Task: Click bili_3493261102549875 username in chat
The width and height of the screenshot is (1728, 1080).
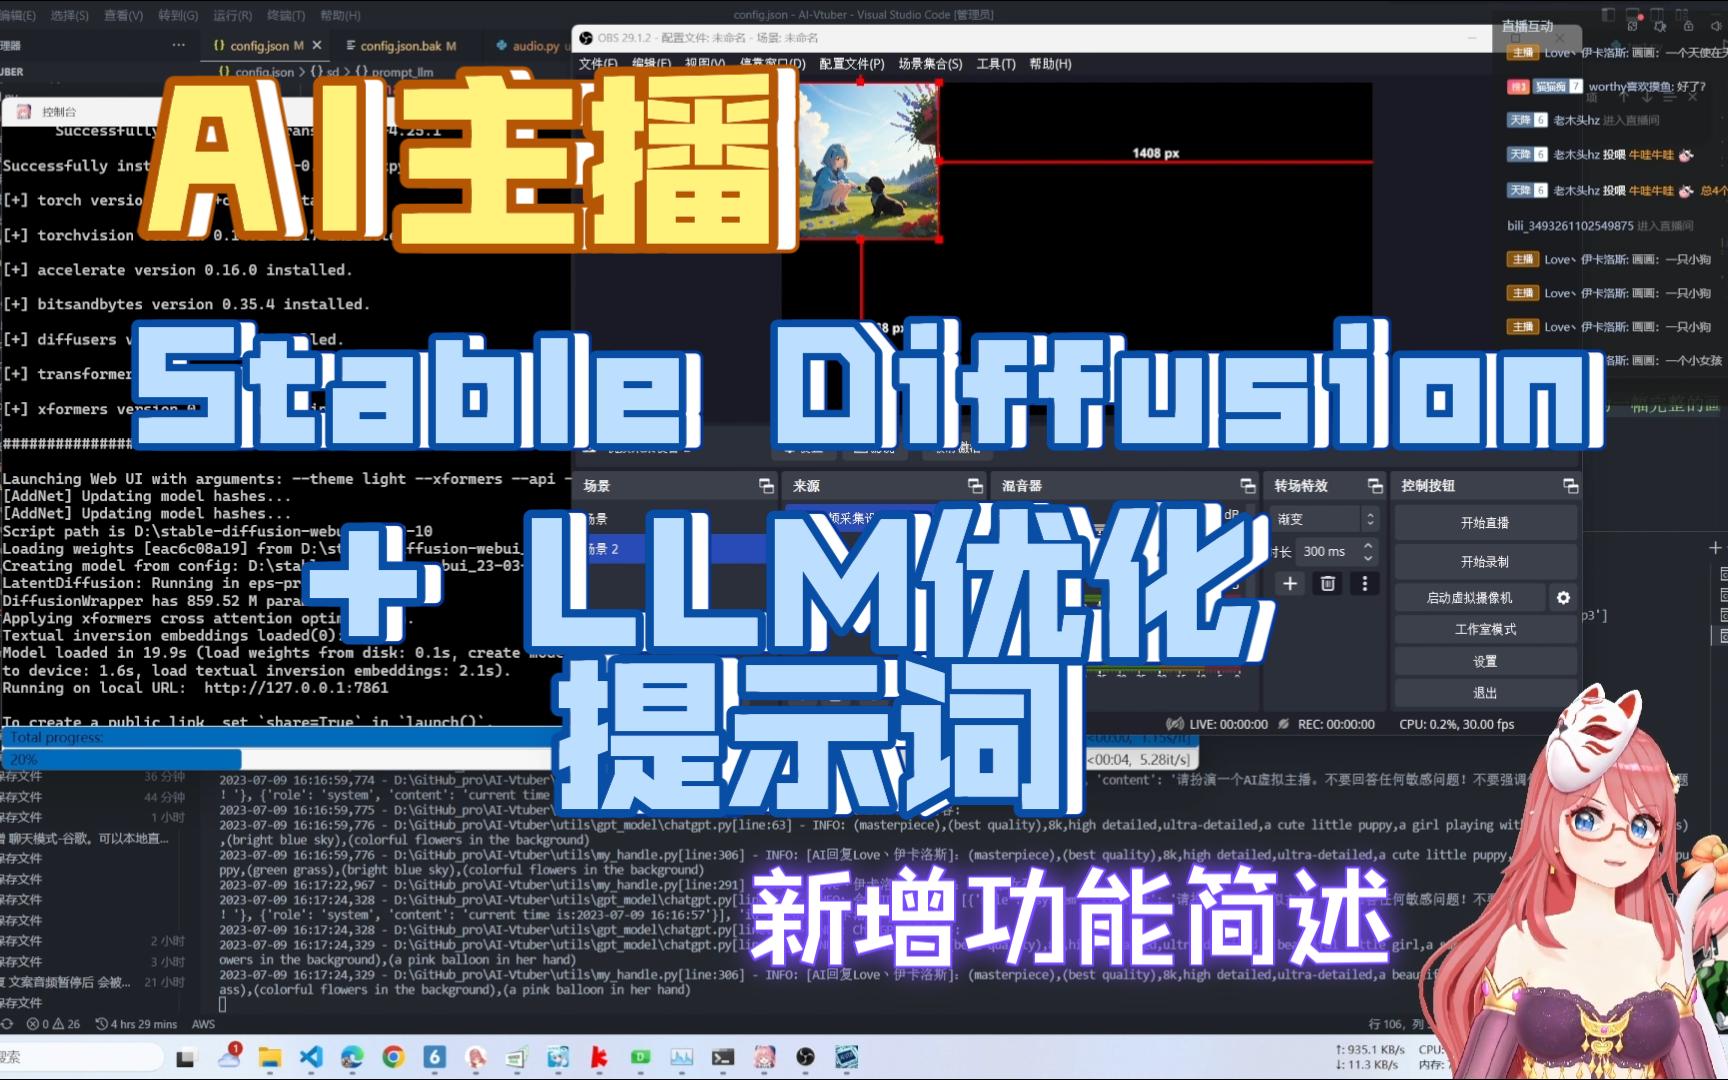Action: pos(1570,226)
